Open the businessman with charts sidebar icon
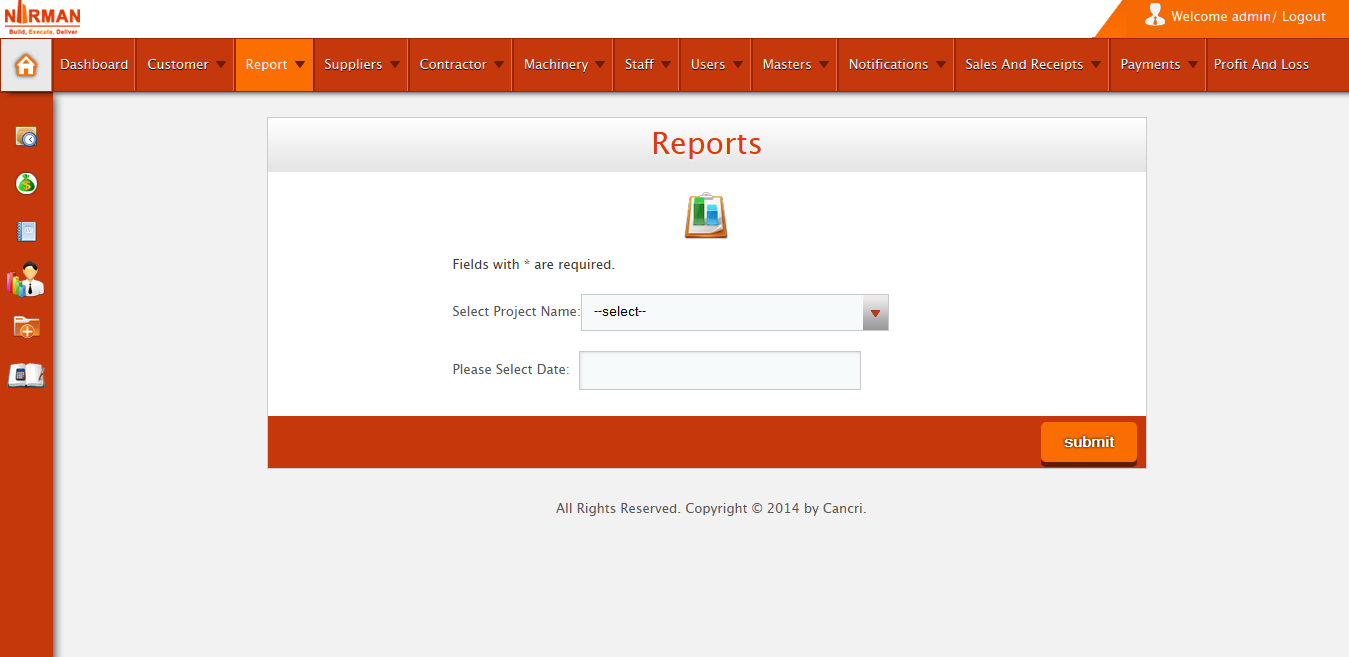This screenshot has width=1349, height=657. (26, 280)
